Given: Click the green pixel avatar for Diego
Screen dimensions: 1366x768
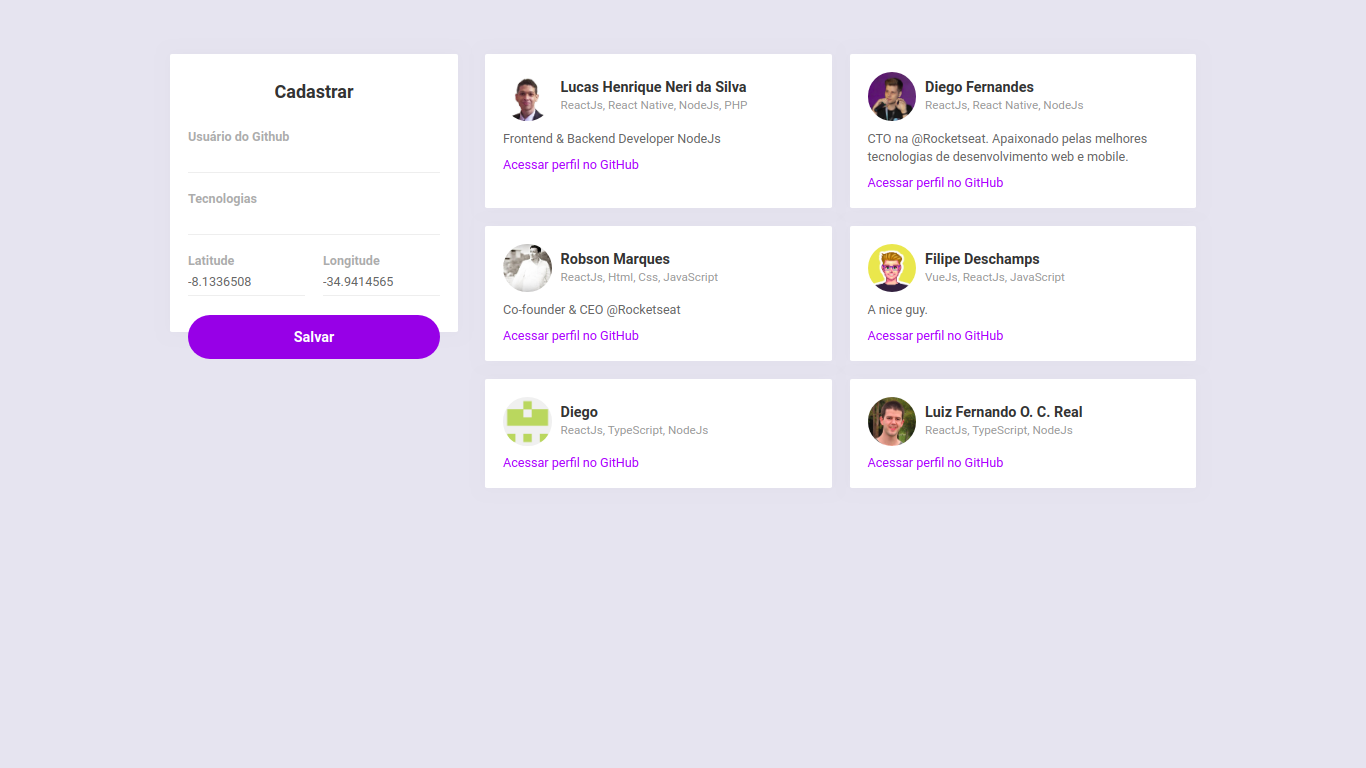Looking at the screenshot, I should pyautogui.click(x=527, y=421).
